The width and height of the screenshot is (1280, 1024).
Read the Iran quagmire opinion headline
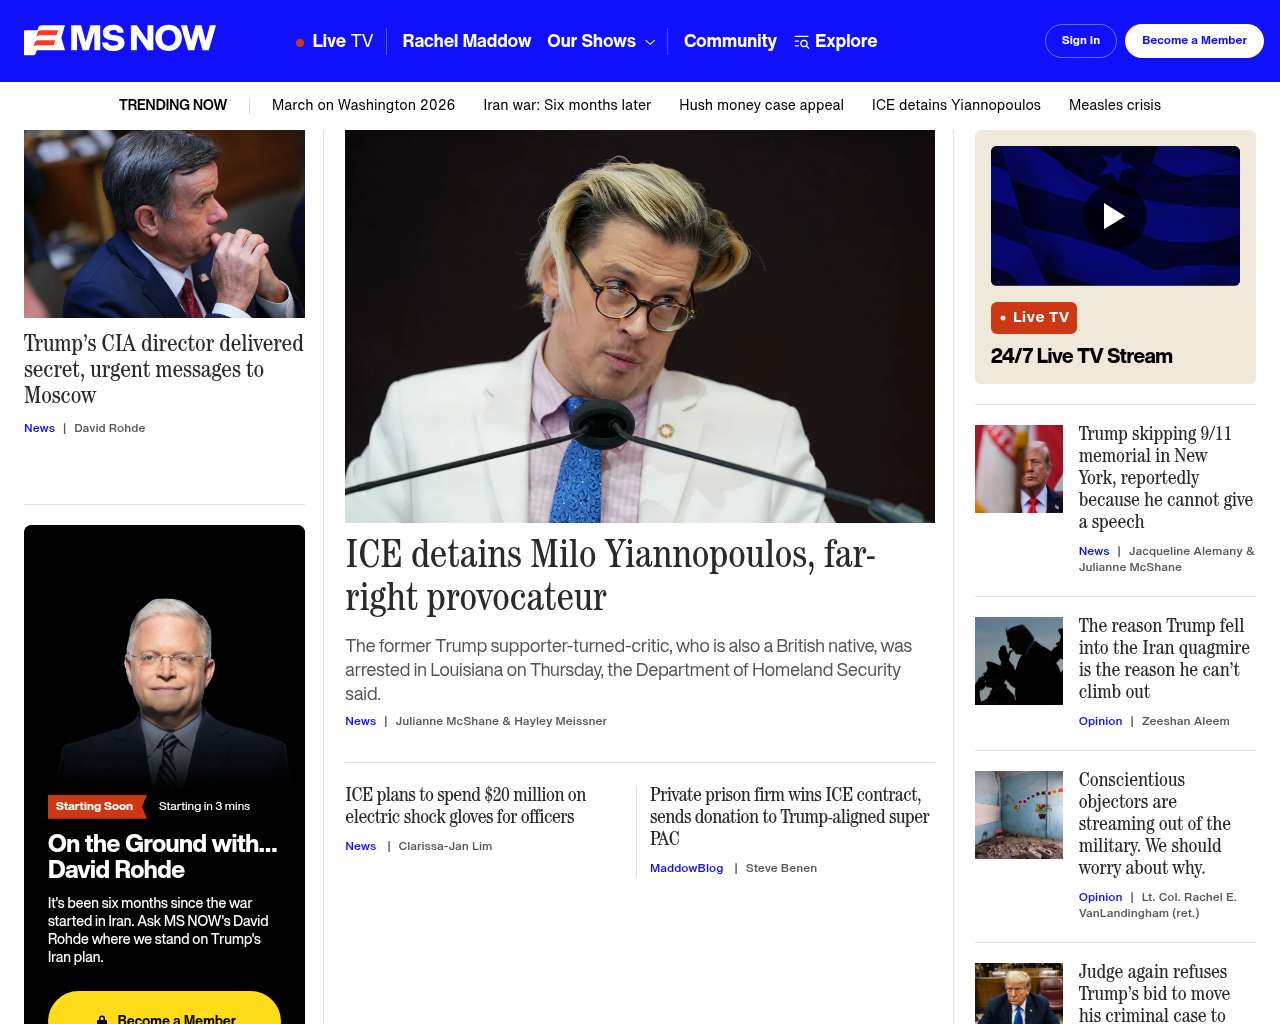tap(1164, 659)
